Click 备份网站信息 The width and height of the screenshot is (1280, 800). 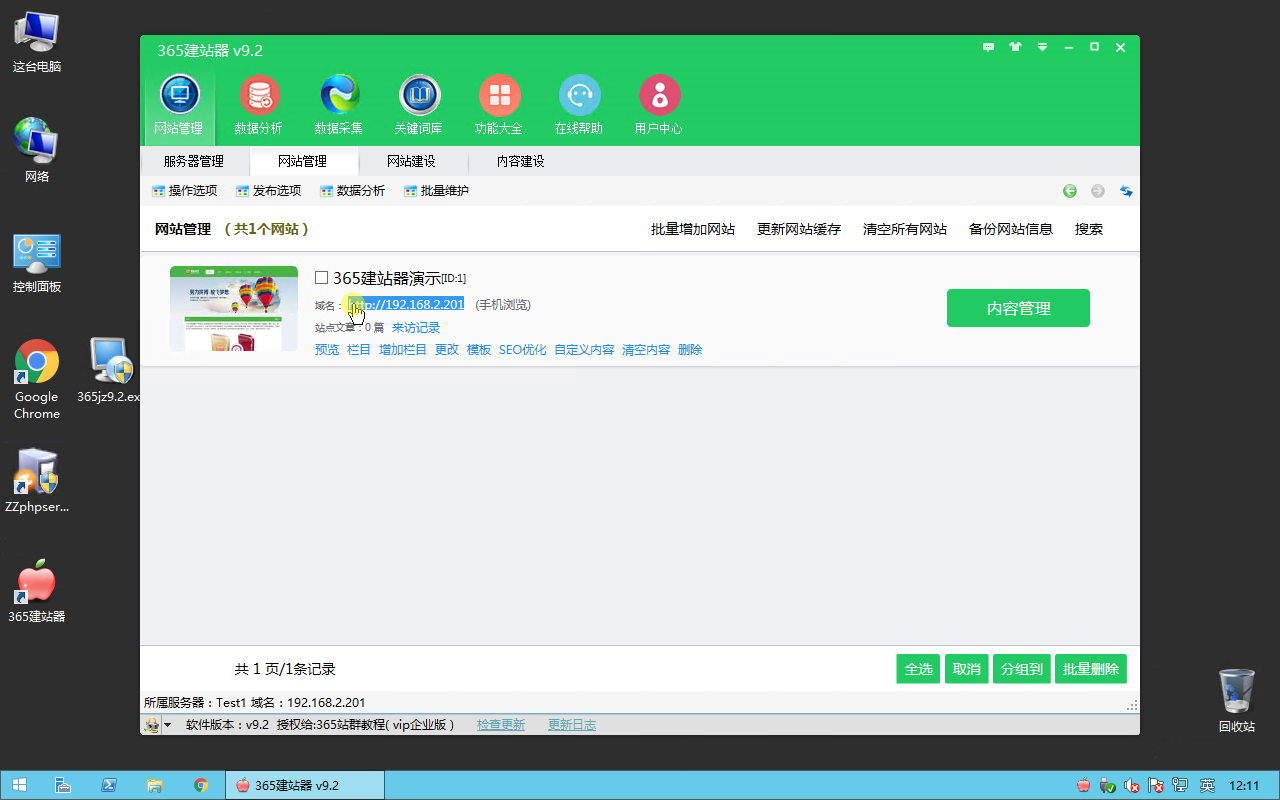pos(1011,229)
